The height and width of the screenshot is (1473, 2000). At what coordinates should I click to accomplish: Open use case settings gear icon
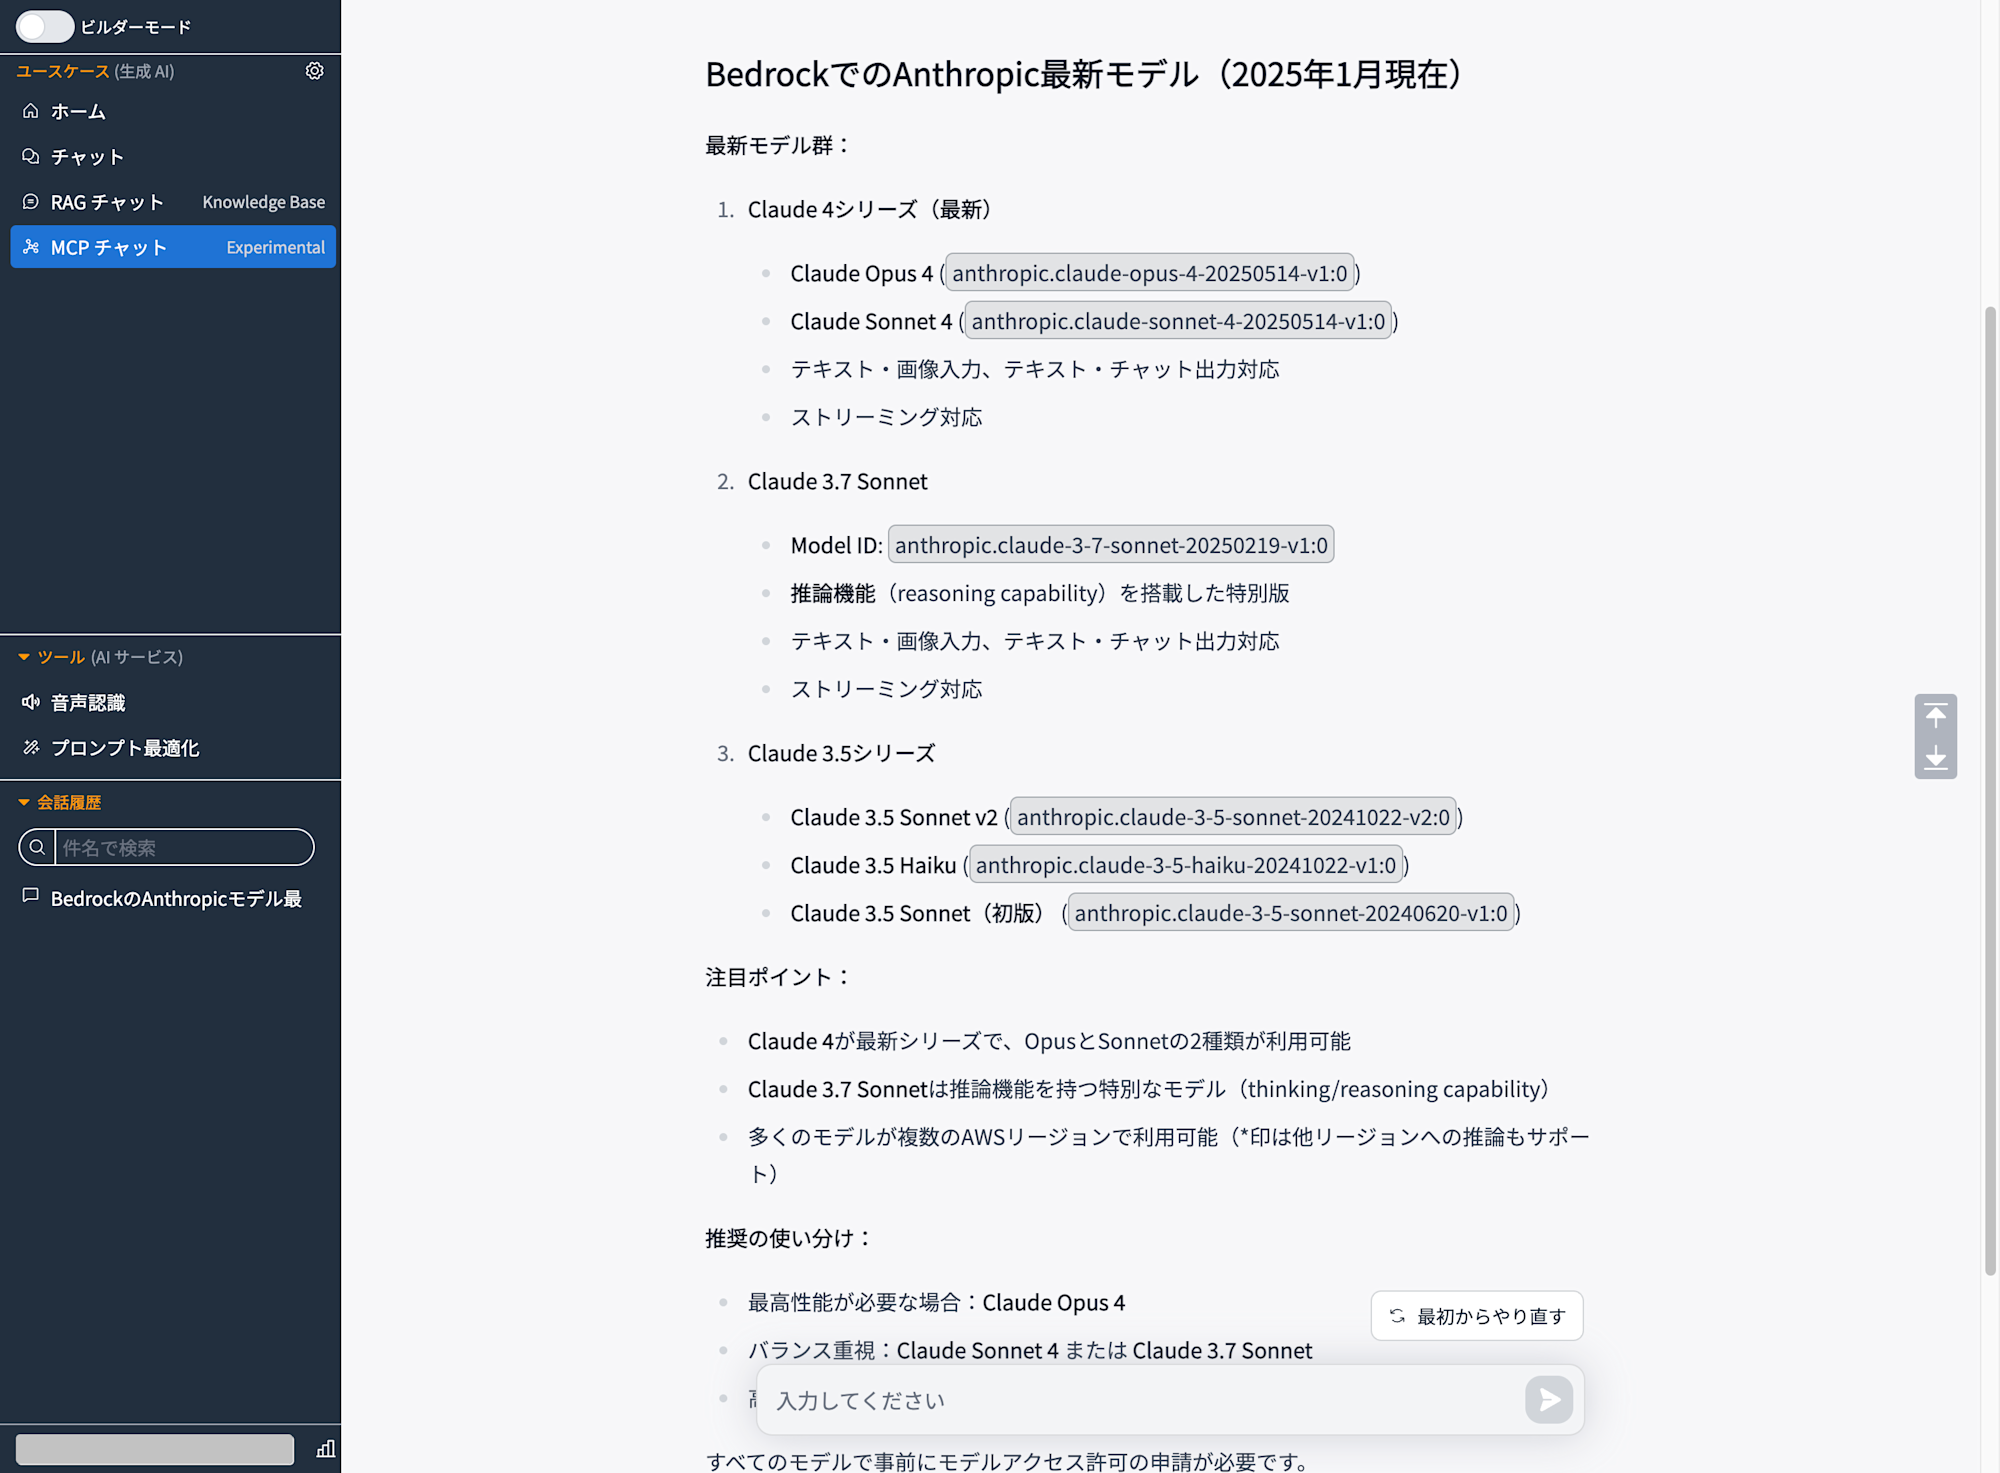pos(314,71)
